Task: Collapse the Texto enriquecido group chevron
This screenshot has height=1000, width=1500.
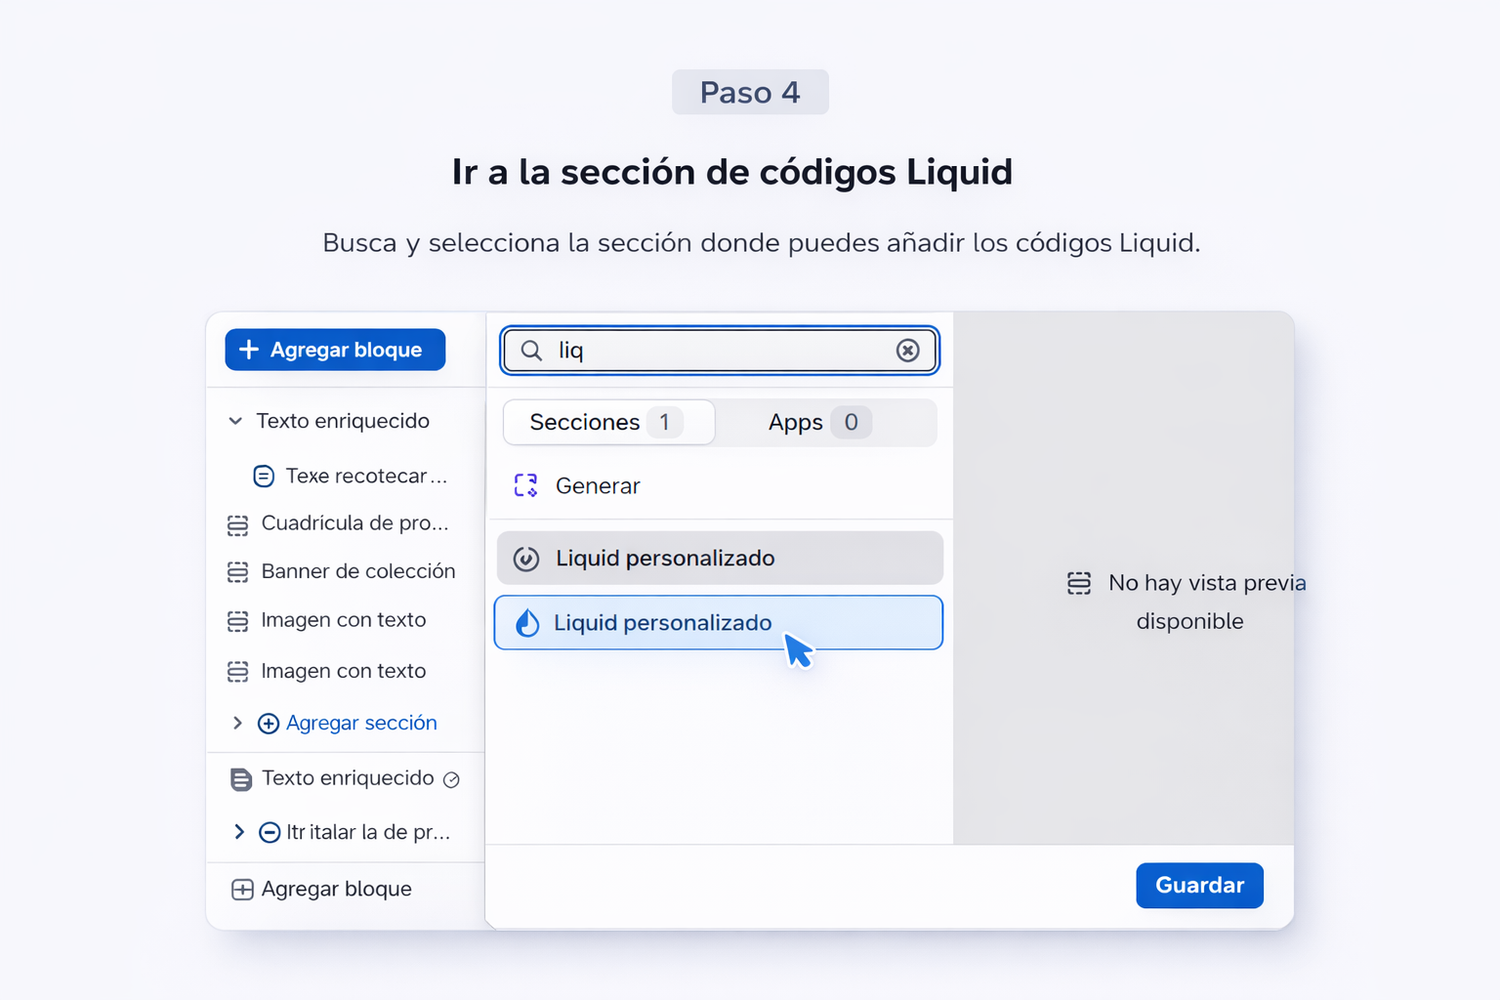Action: pyautogui.click(x=236, y=421)
